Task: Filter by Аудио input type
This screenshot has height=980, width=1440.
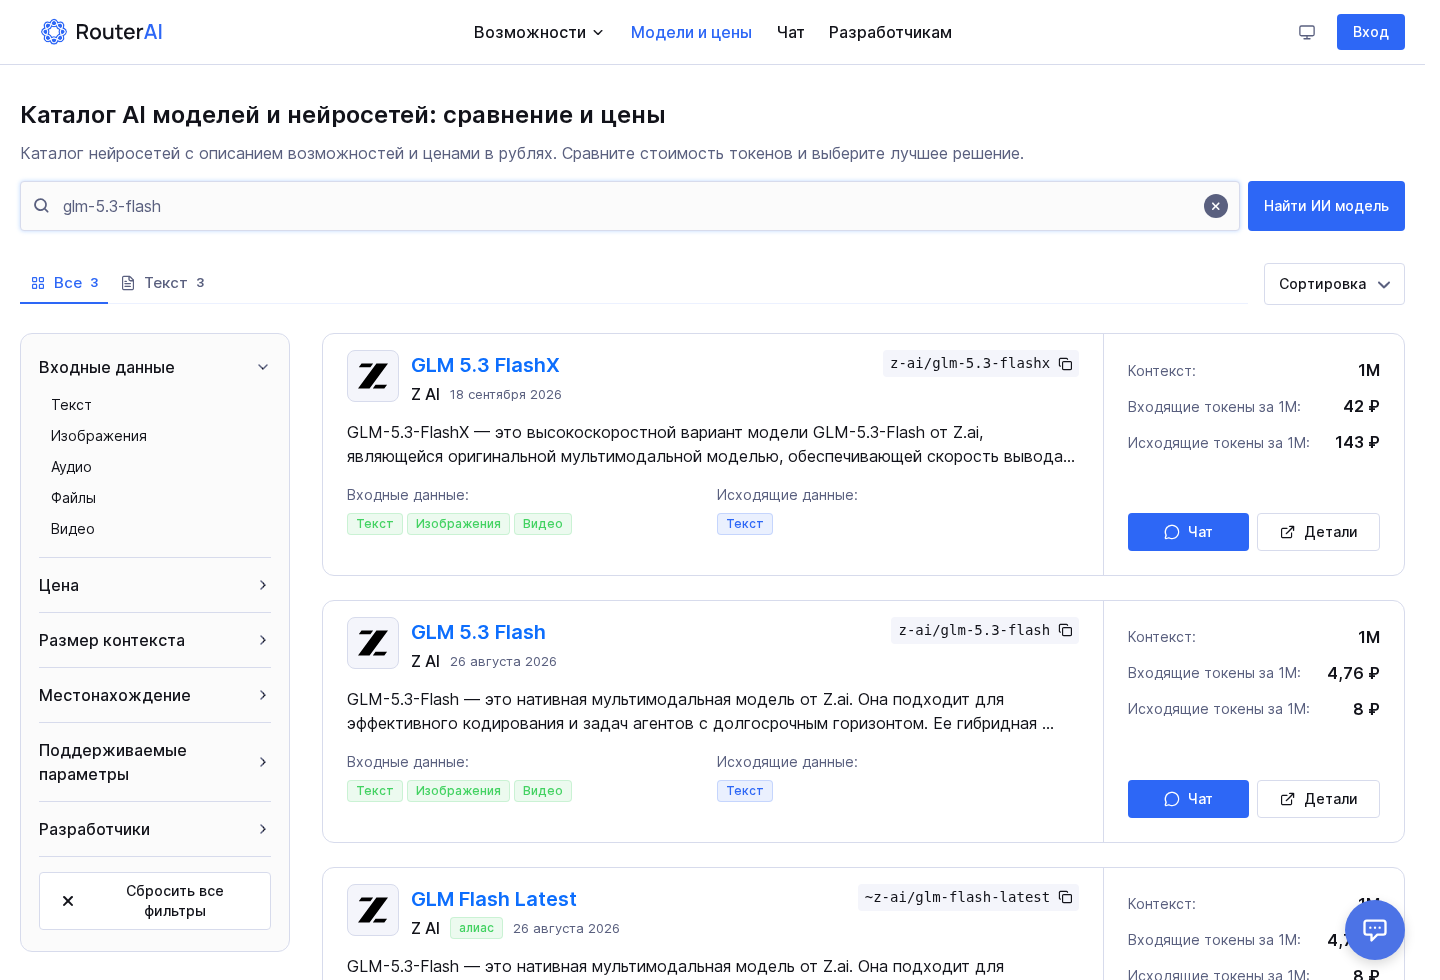Action: [71, 467]
